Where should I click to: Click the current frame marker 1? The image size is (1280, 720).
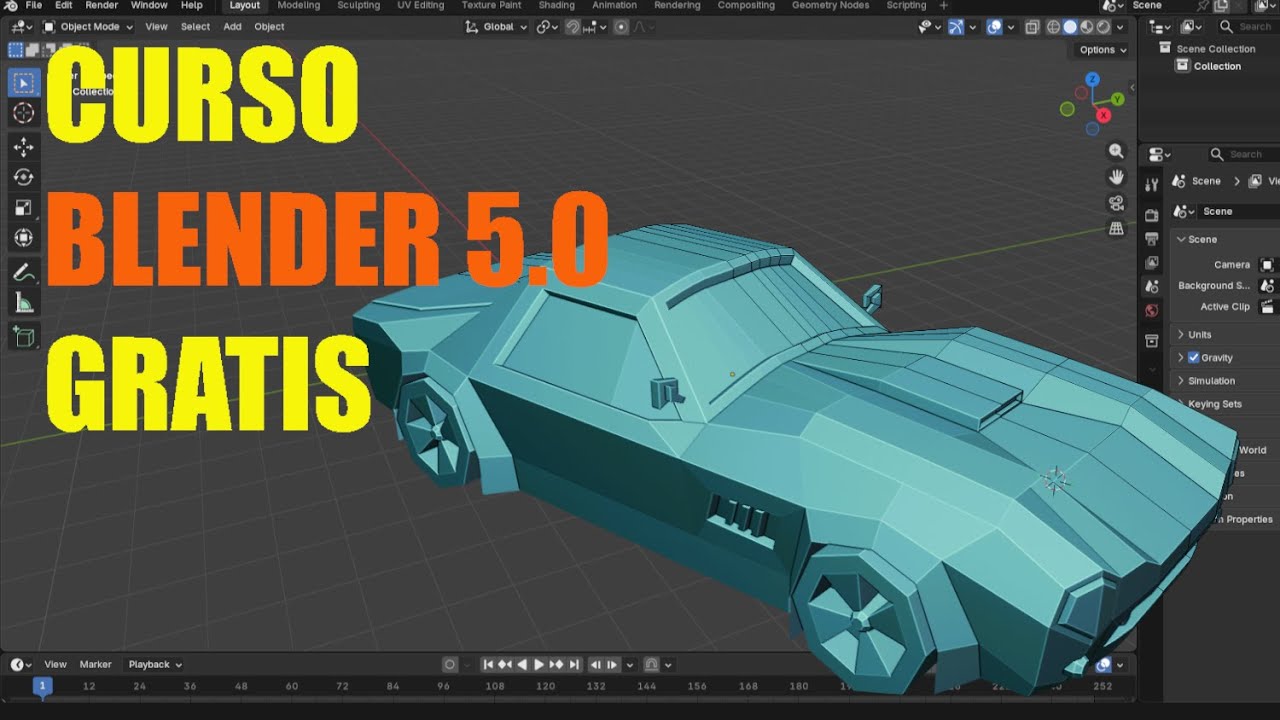click(x=42, y=686)
